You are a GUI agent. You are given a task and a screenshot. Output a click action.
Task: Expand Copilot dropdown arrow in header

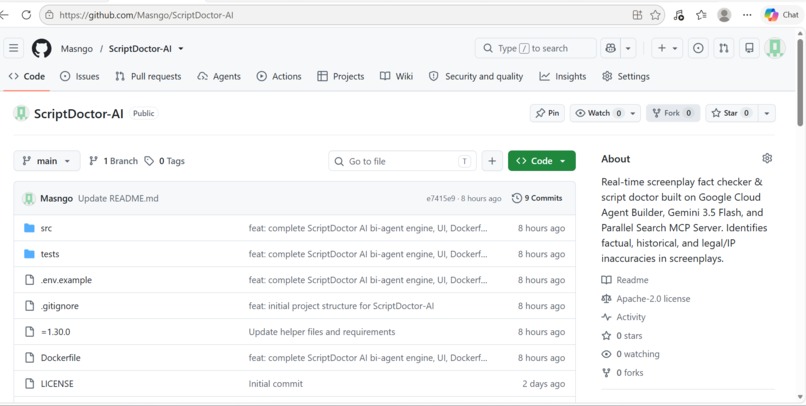pos(628,48)
